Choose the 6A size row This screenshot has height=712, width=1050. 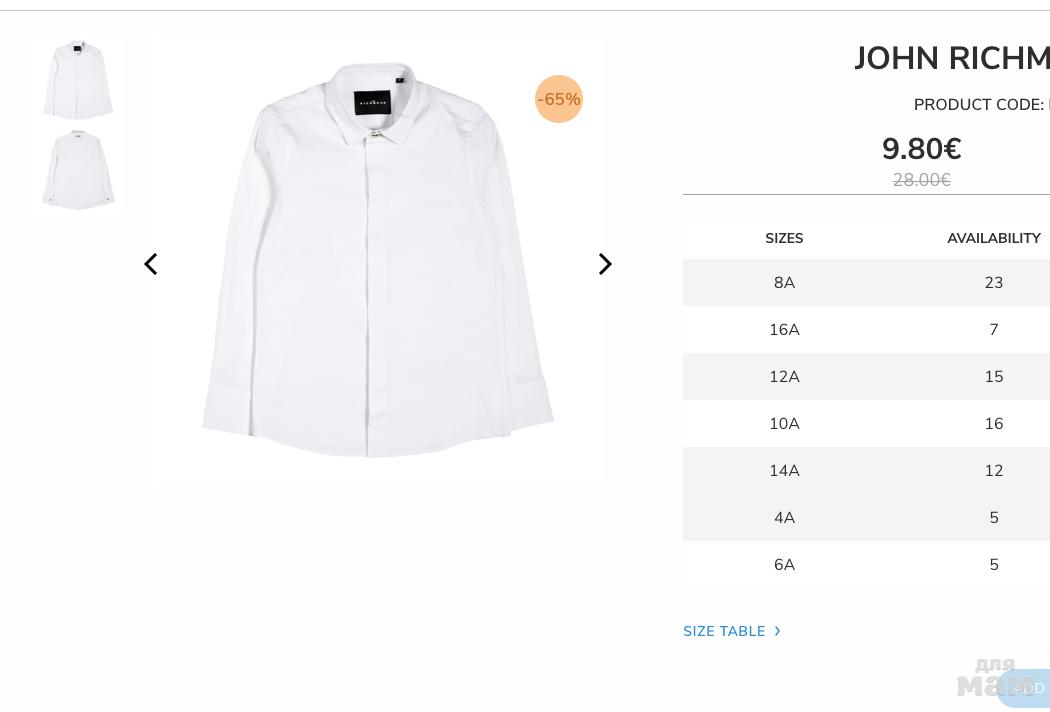(784, 565)
